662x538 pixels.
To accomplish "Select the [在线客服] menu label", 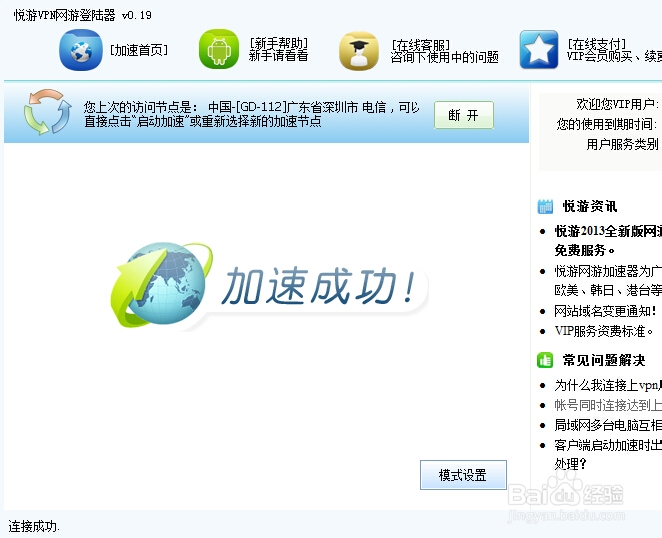I will pos(421,44).
